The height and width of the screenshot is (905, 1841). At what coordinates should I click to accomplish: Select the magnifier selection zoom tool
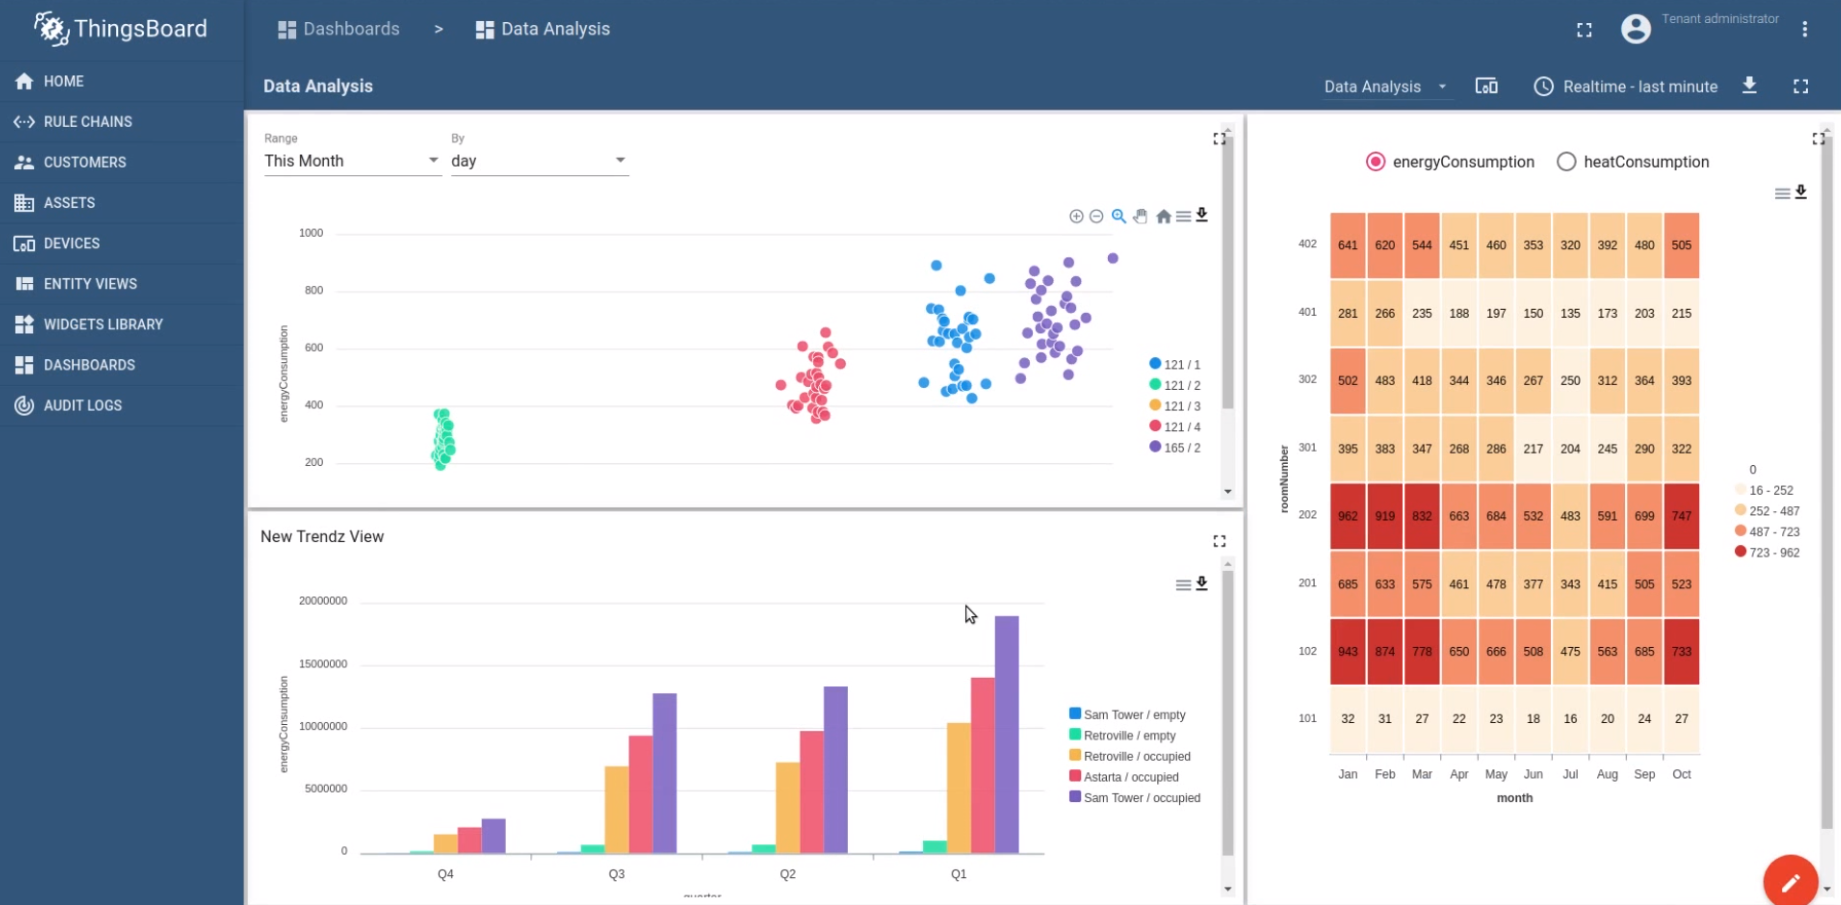tap(1119, 216)
